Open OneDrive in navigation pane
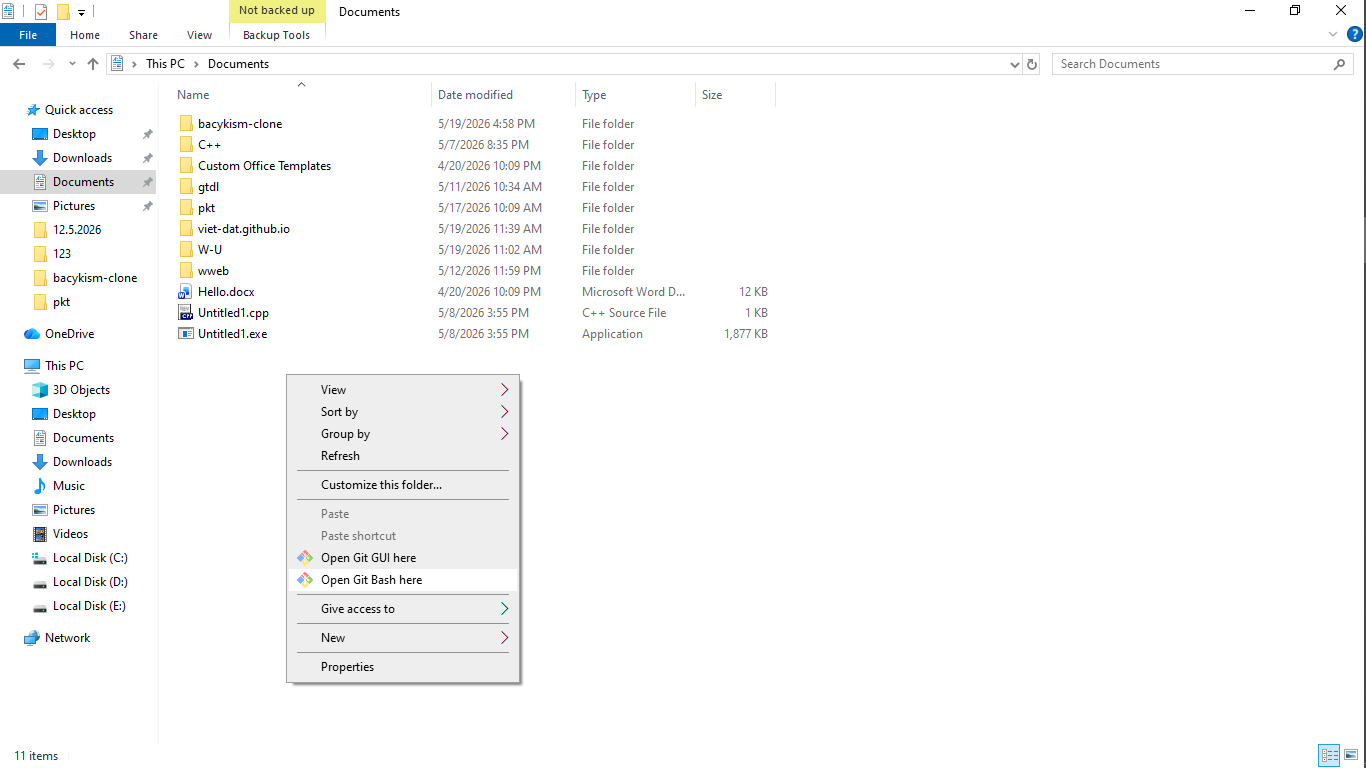Screen dimensions: 1366x768 pyautogui.click(x=69, y=334)
